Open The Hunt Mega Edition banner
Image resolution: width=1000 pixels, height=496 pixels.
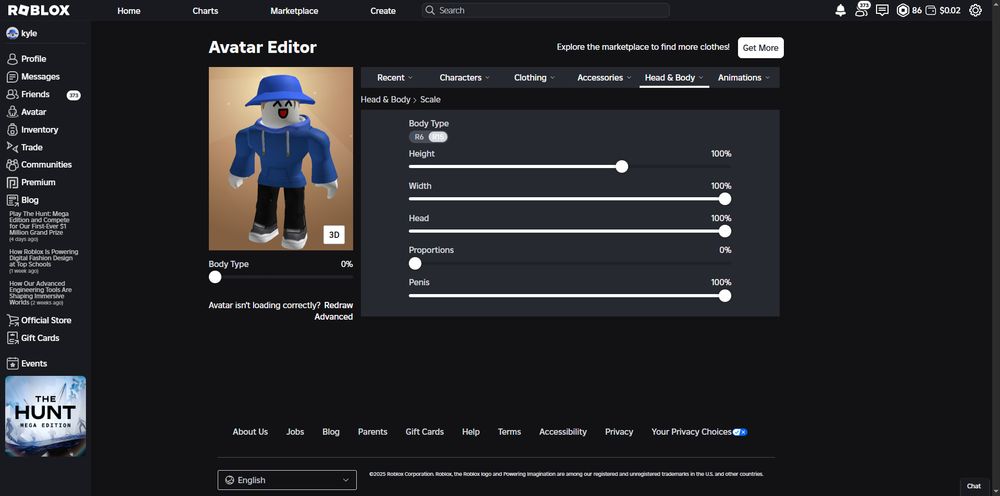(x=45, y=416)
